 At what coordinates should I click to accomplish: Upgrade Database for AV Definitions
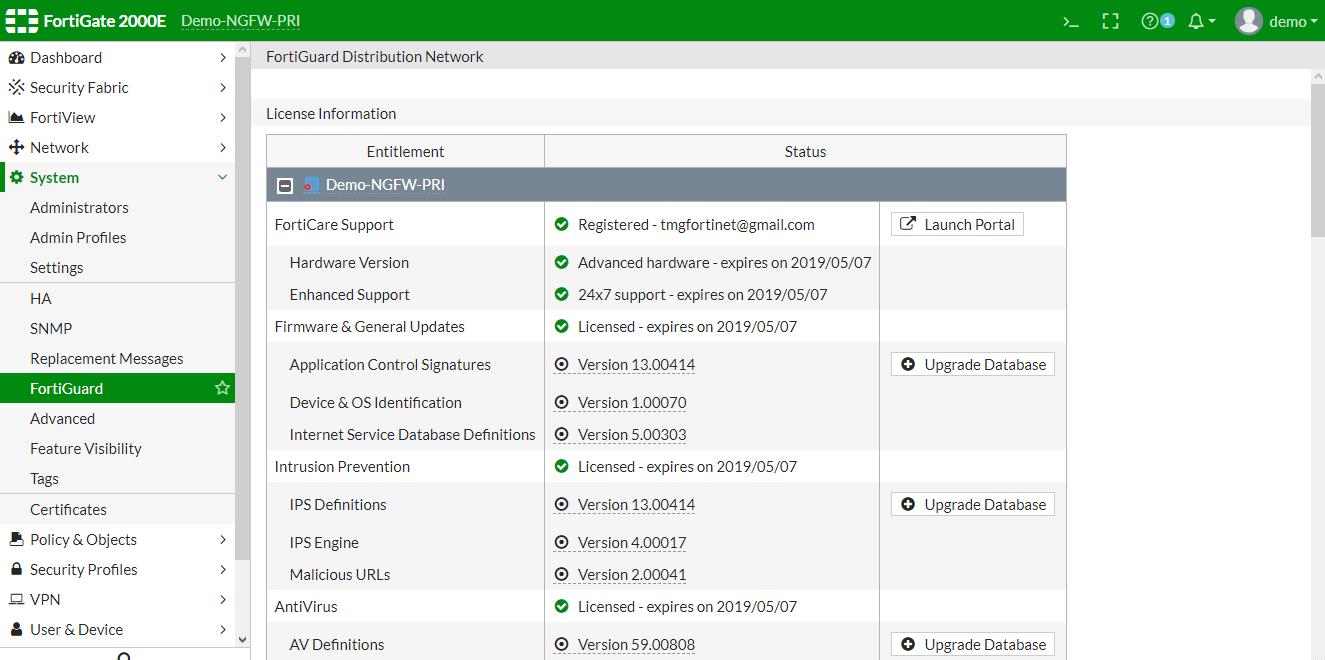pyautogui.click(x=972, y=645)
